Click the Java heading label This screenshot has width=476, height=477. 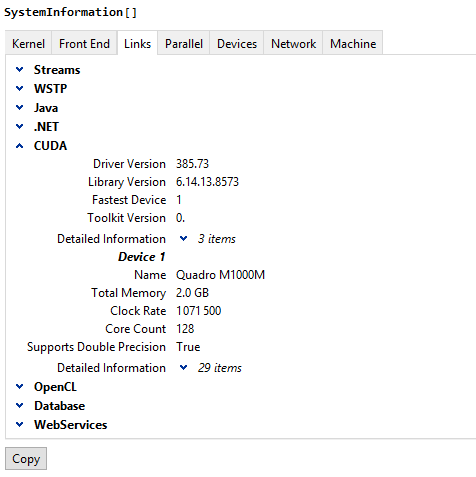tap(46, 108)
